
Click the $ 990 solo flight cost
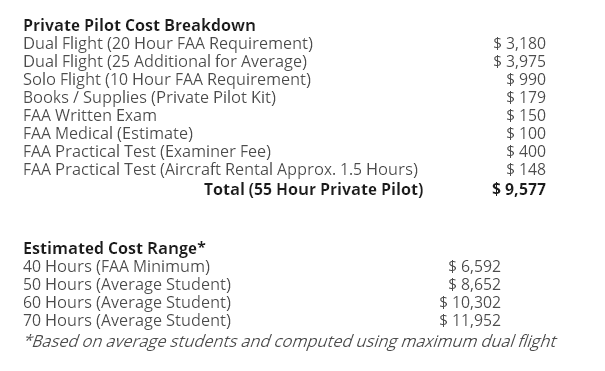click(x=526, y=79)
